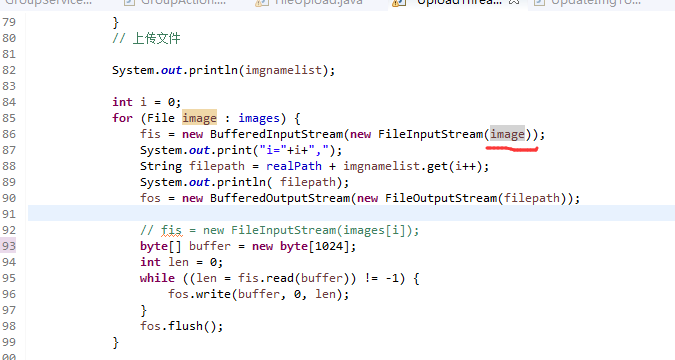
Task: Click the 'fos.flush()' statement on line 98
Action: (x=181, y=326)
